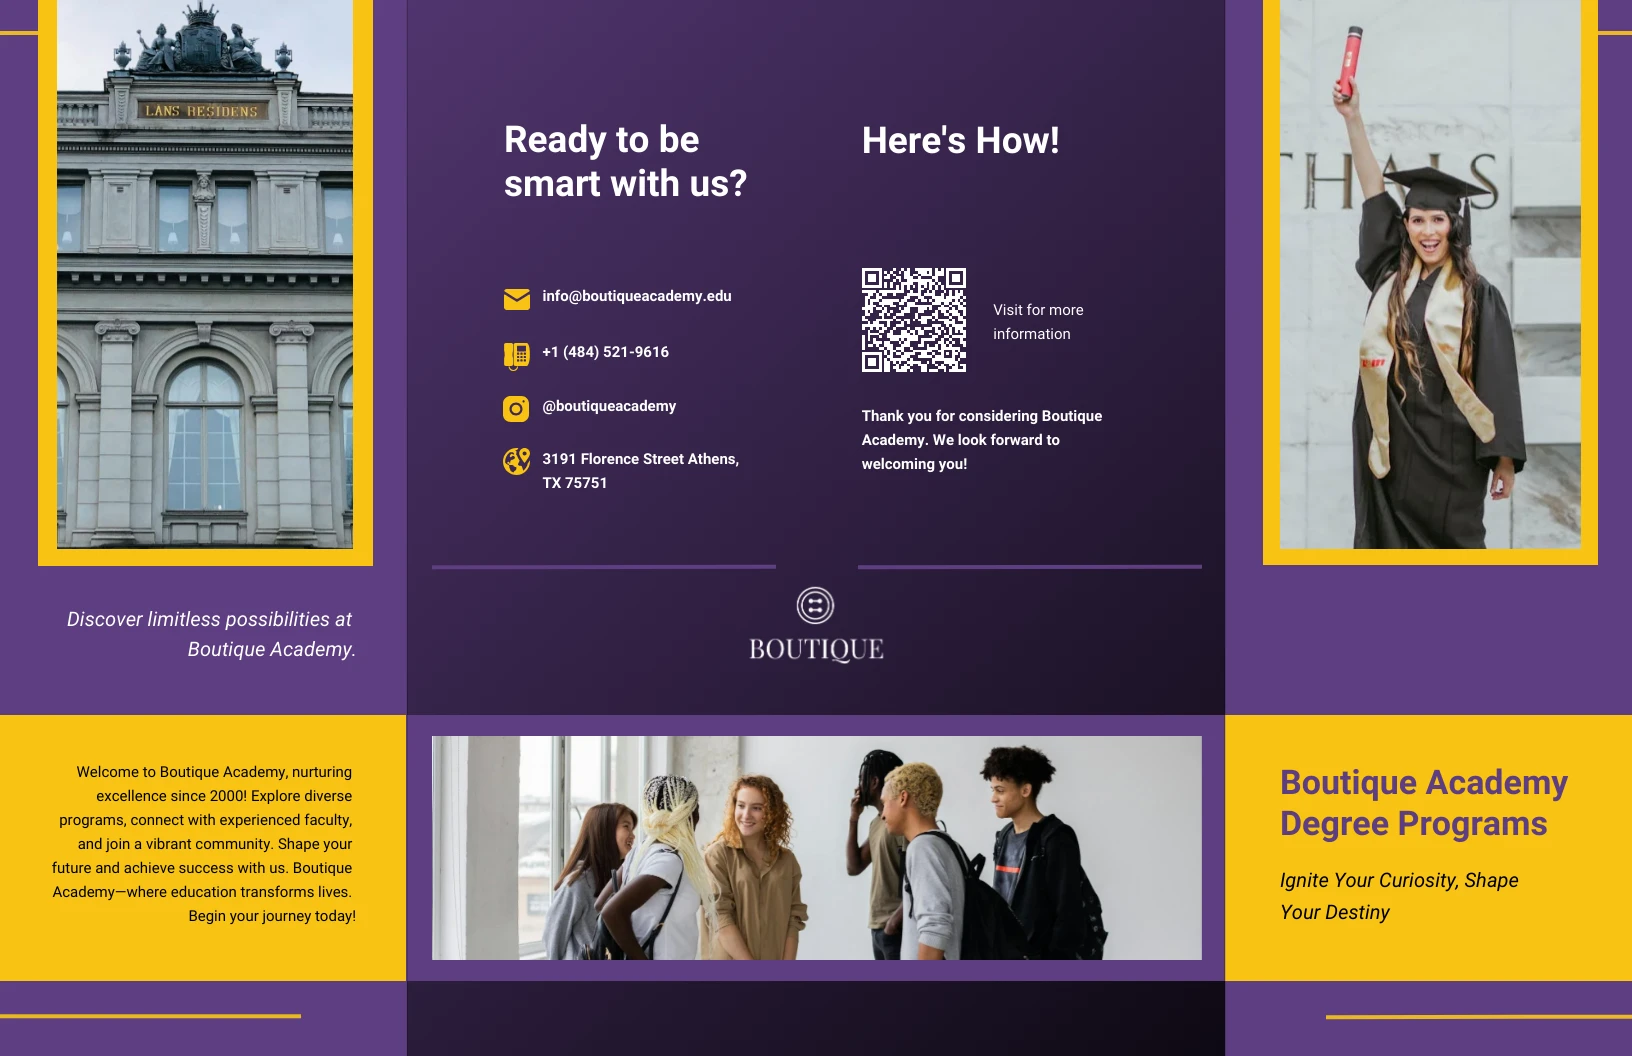Click the Boutique button logo emblem
The image size is (1632, 1056).
pos(814,604)
